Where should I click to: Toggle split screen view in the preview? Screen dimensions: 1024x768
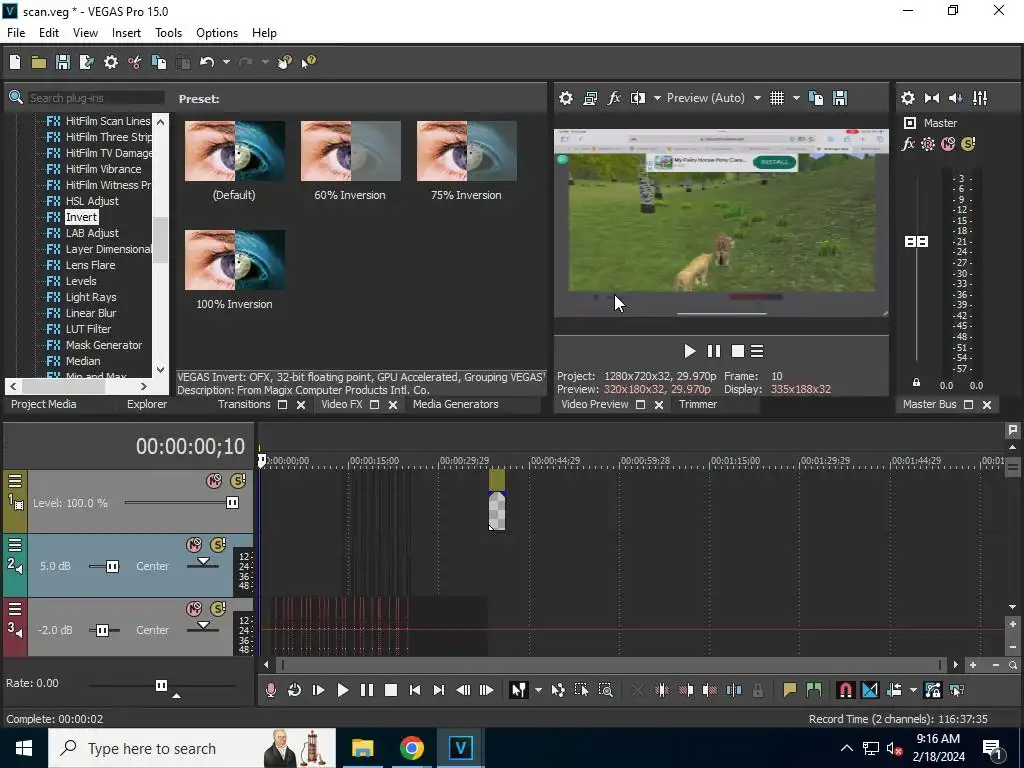[638, 98]
